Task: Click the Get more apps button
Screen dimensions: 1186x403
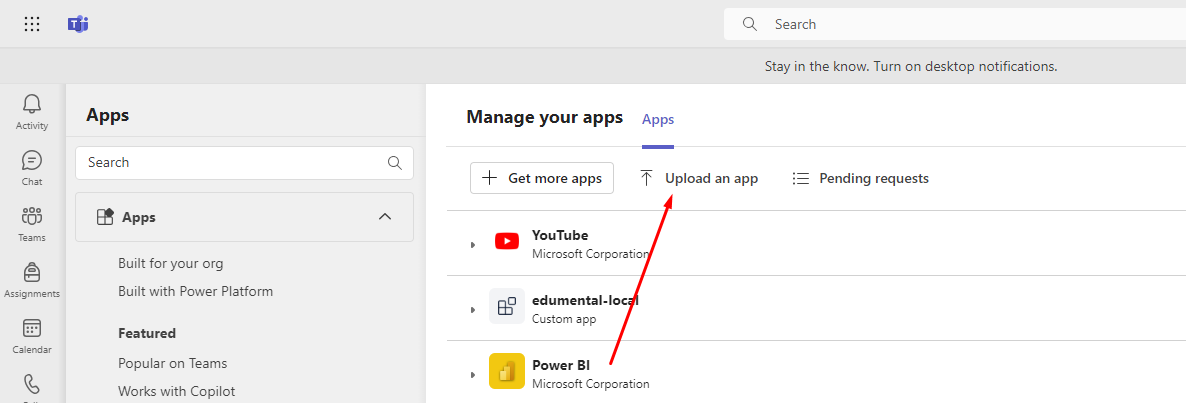Action: [542, 178]
